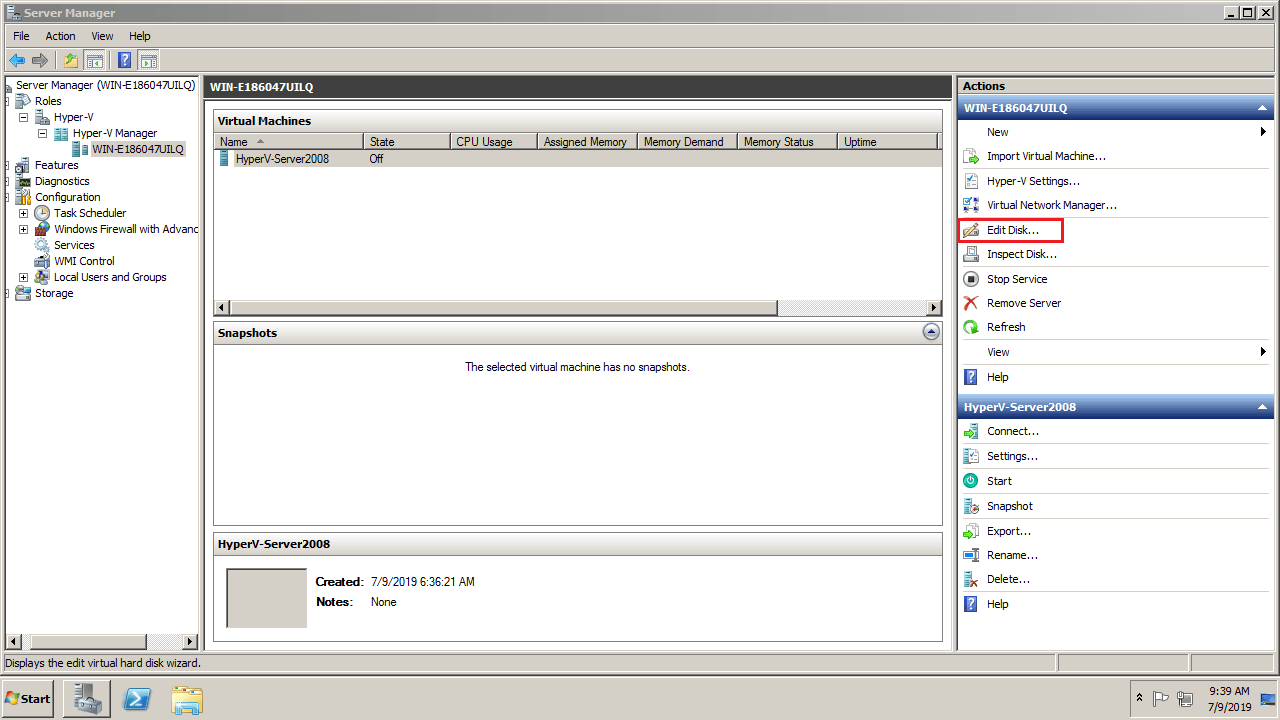Click Import Virtual Machine action link
The image size is (1280, 720).
(x=1046, y=156)
